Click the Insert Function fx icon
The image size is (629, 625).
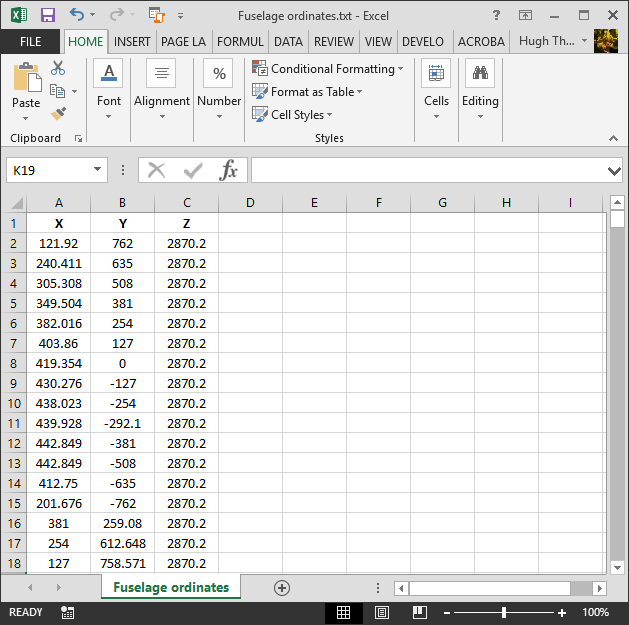pos(229,170)
